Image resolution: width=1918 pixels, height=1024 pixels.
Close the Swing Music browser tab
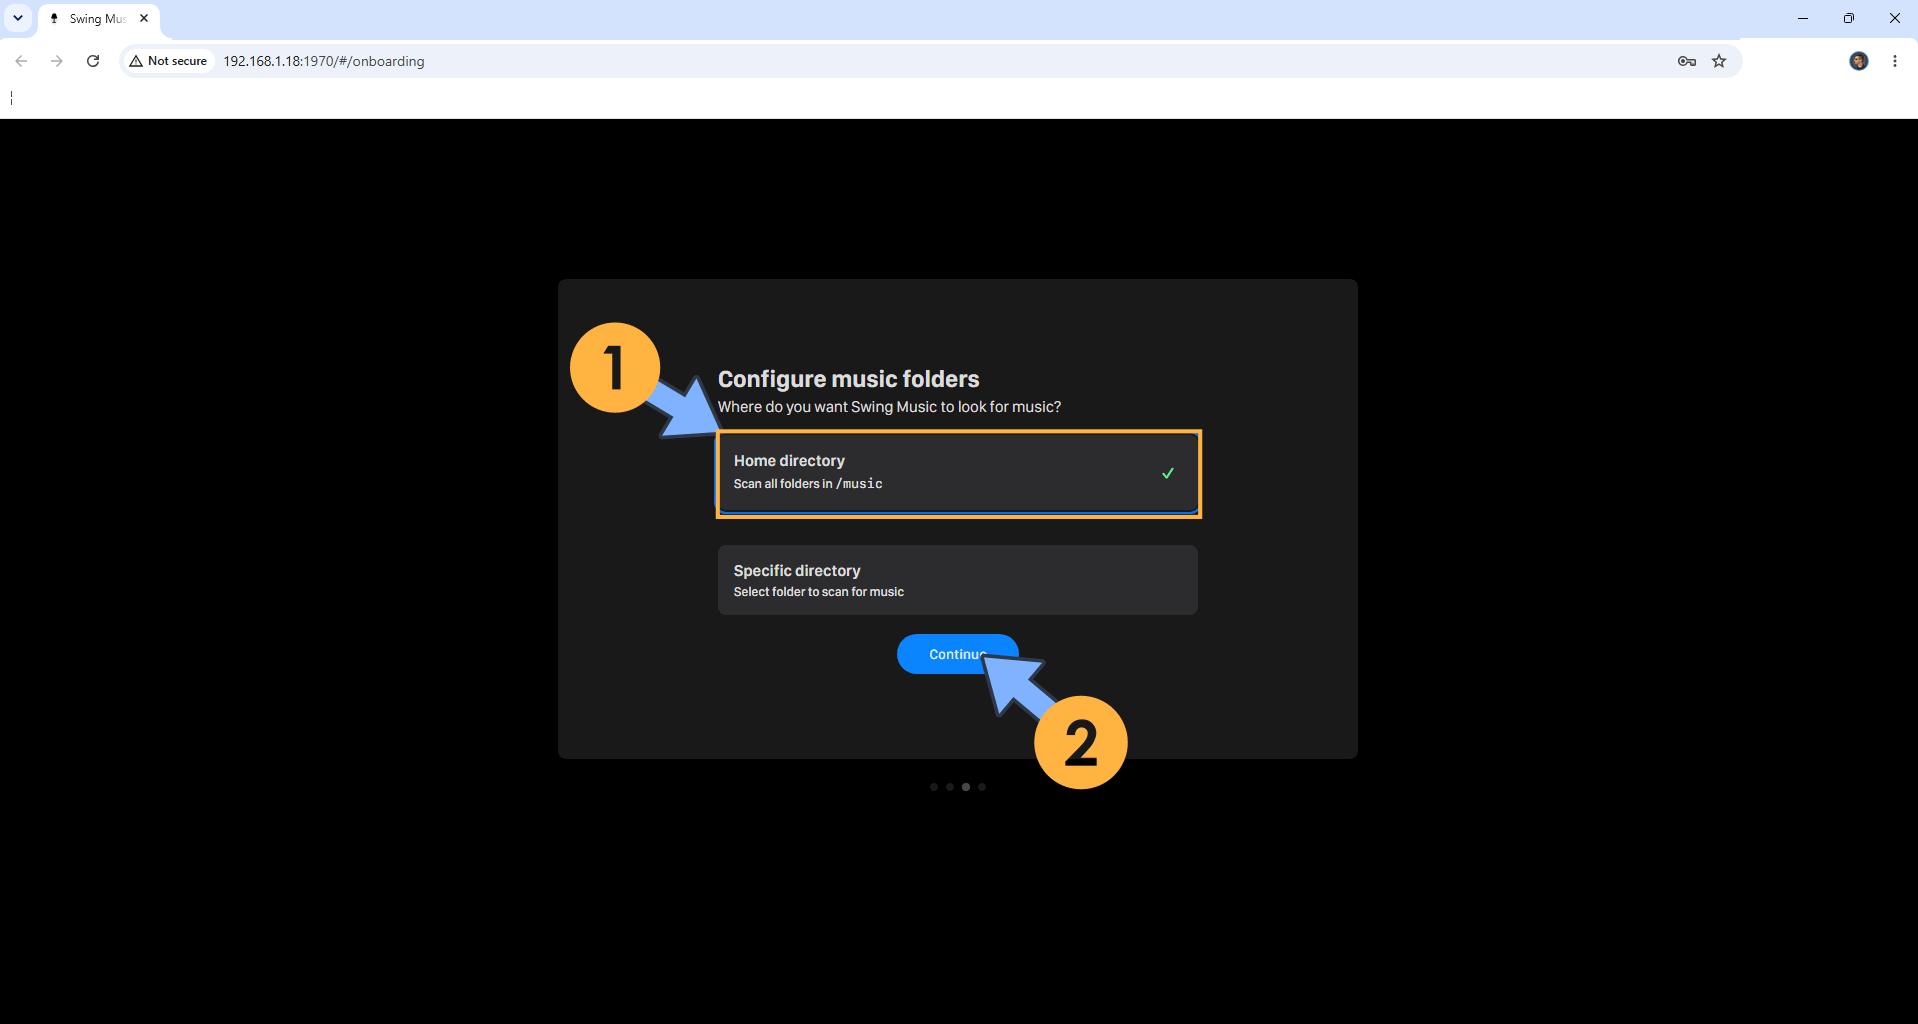tap(144, 18)
